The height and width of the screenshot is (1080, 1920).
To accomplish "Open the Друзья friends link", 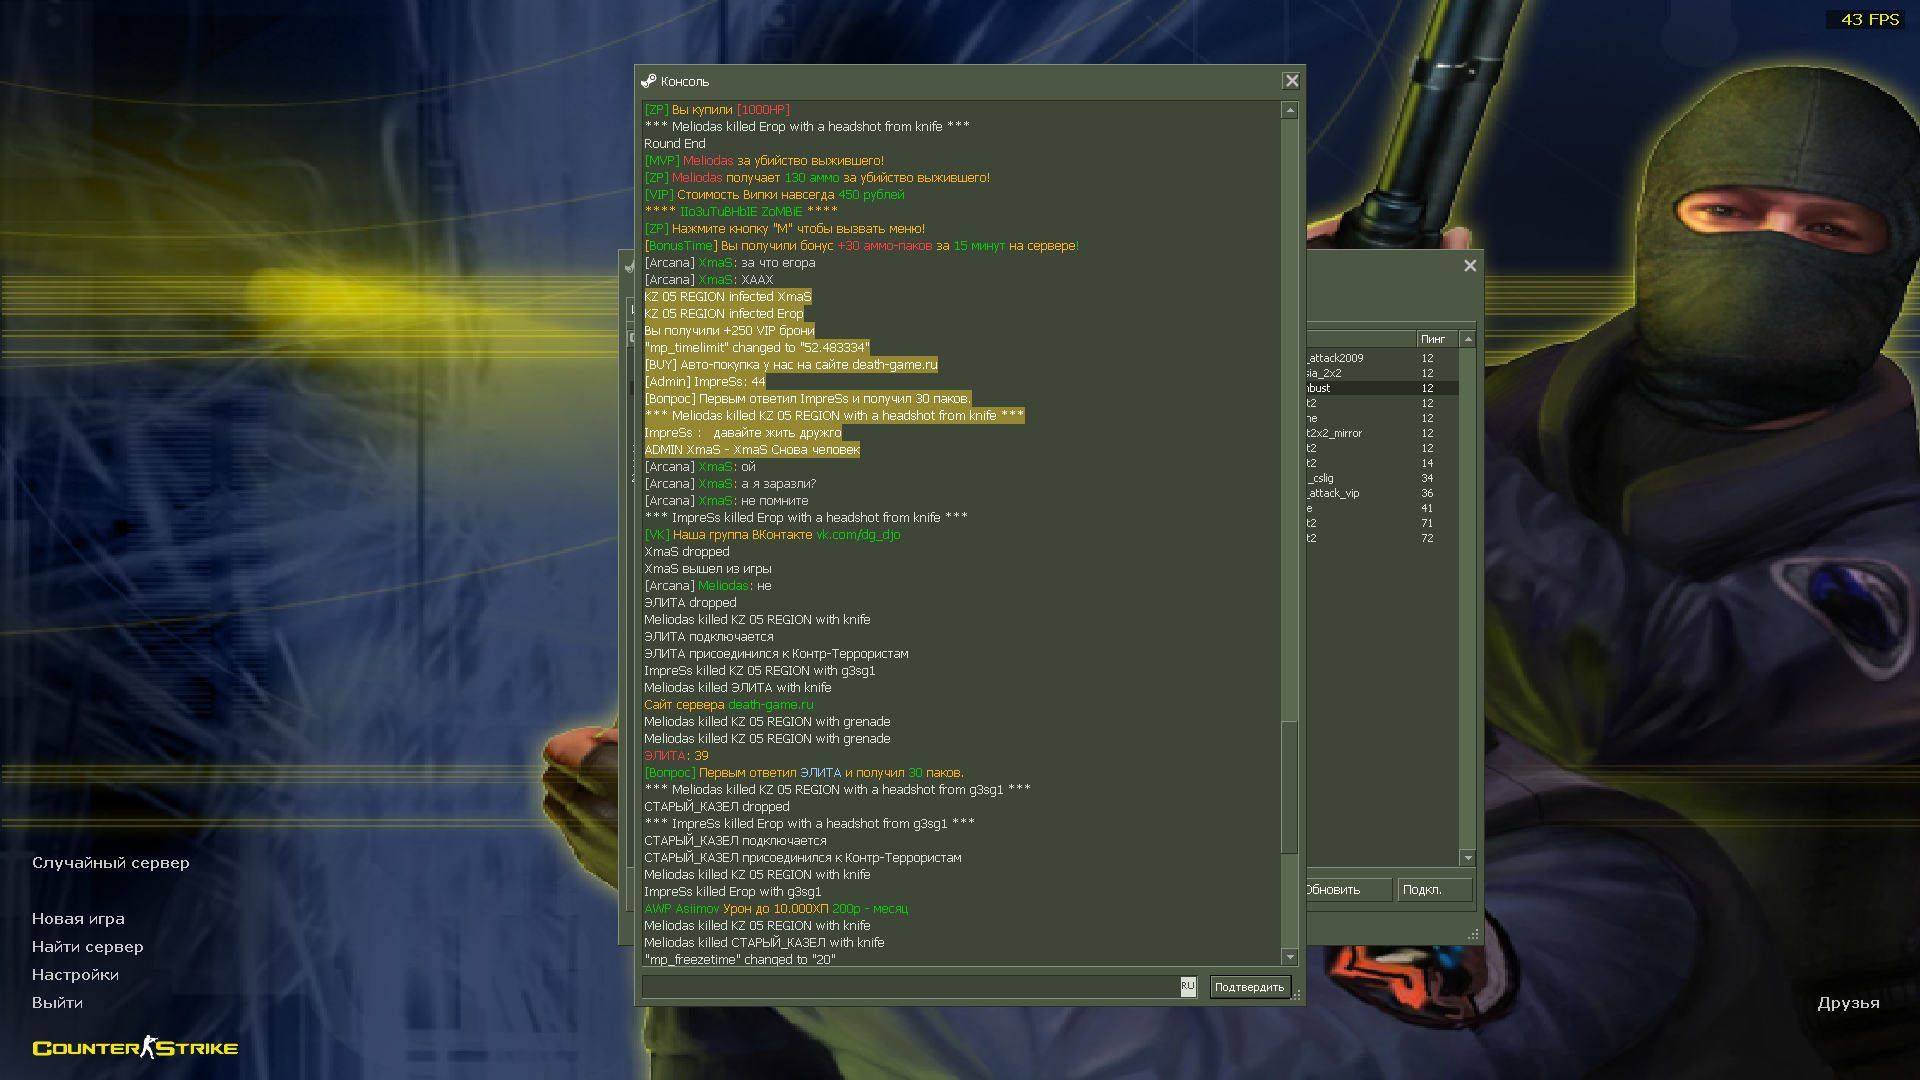I will tap(1848, 1003).
